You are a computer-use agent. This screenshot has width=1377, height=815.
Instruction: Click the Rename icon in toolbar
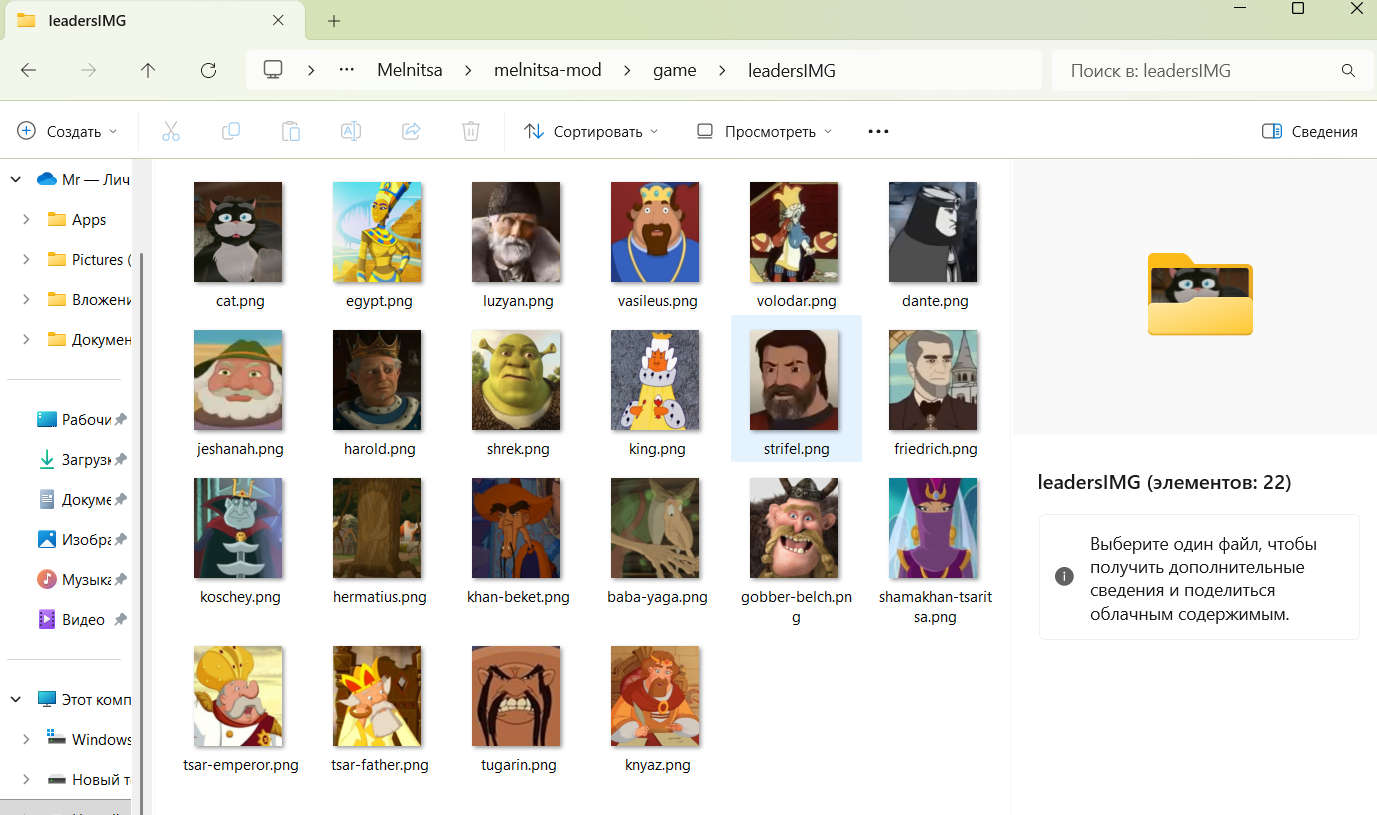pyautogui.click(x=350, y=131)
